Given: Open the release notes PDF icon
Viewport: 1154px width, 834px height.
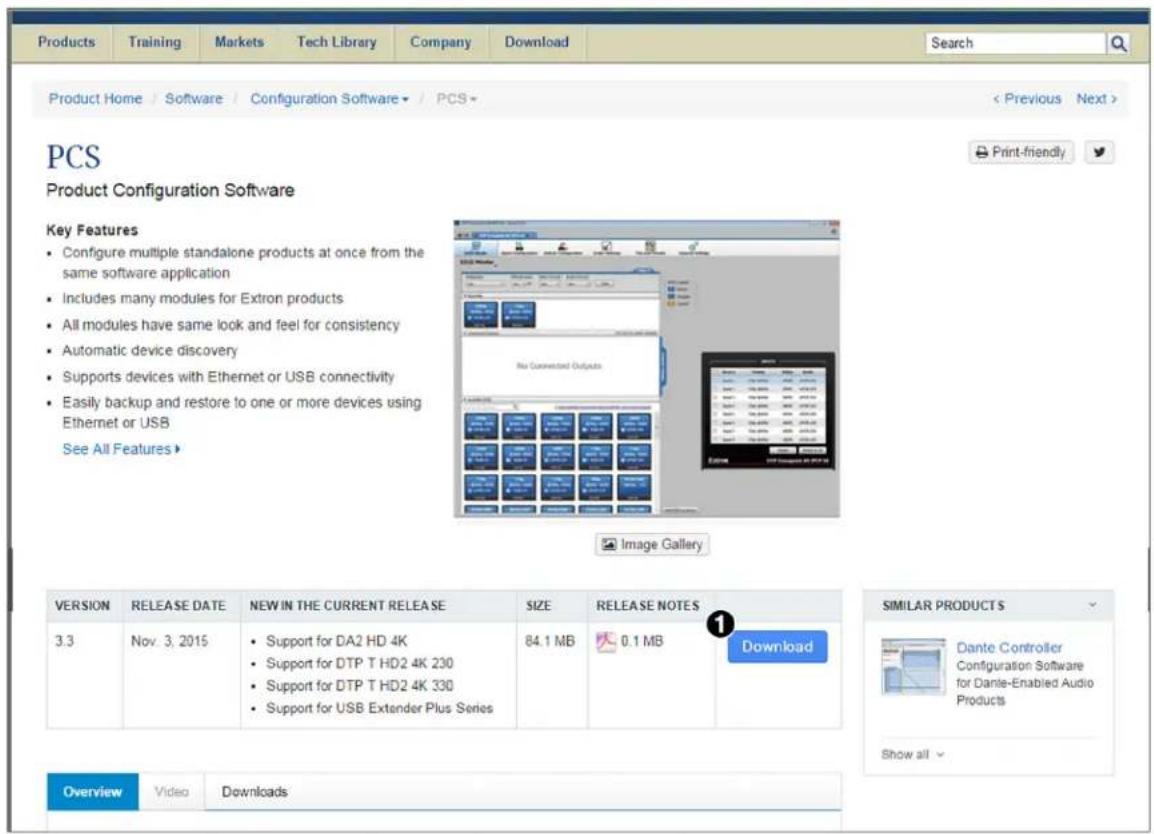Looking at the screenshot, I should click(605, 642).
